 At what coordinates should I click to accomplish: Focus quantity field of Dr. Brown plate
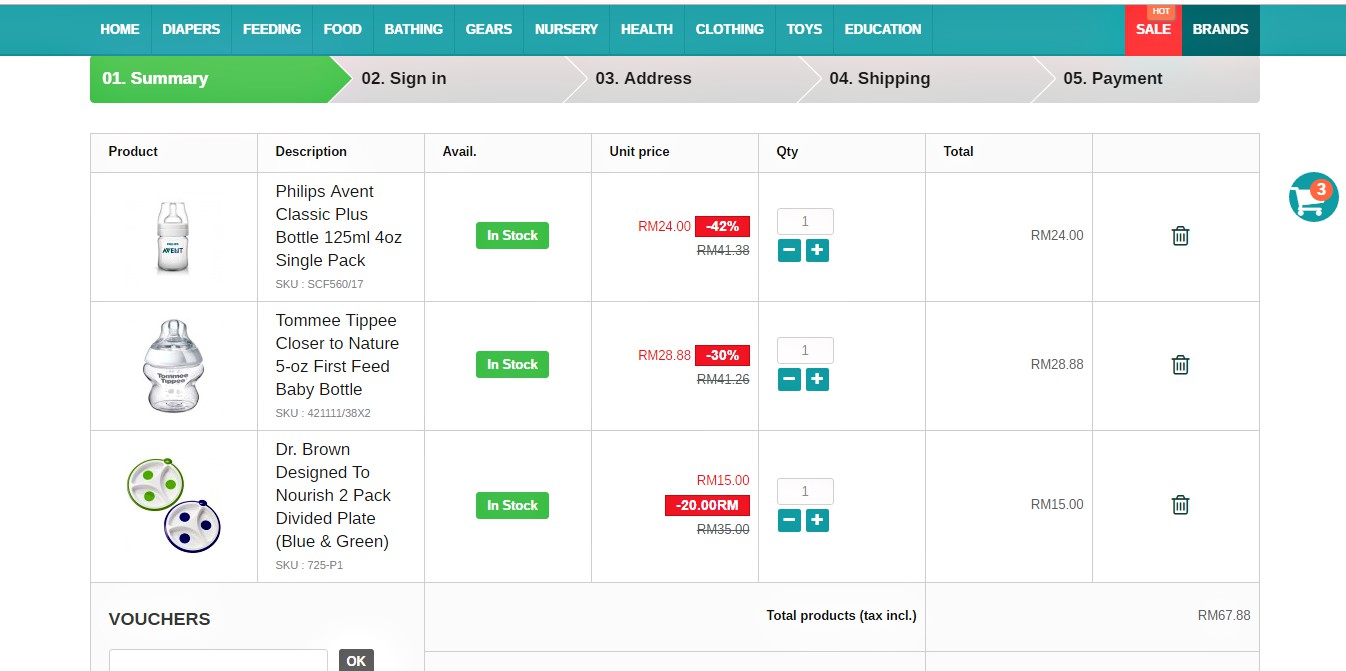805,492
